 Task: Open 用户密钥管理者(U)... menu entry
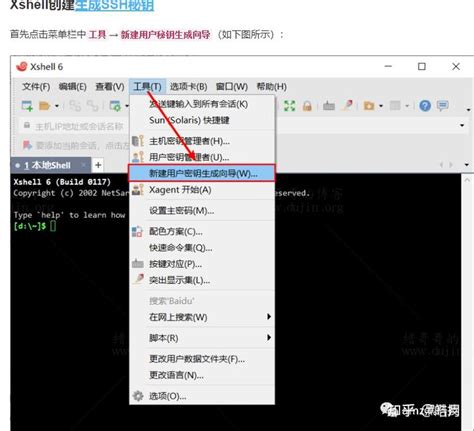tap(202, 157)
